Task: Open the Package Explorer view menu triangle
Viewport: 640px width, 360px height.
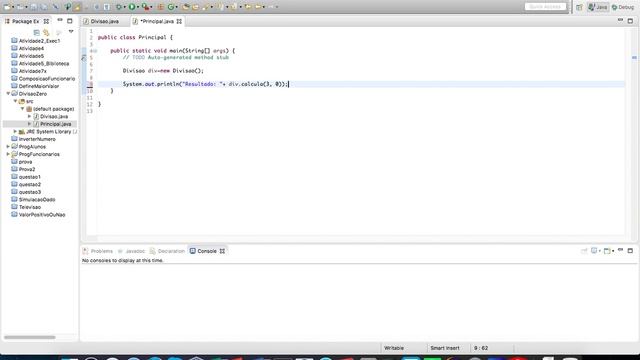Action: pyautogui.click(x=71, y=31)
